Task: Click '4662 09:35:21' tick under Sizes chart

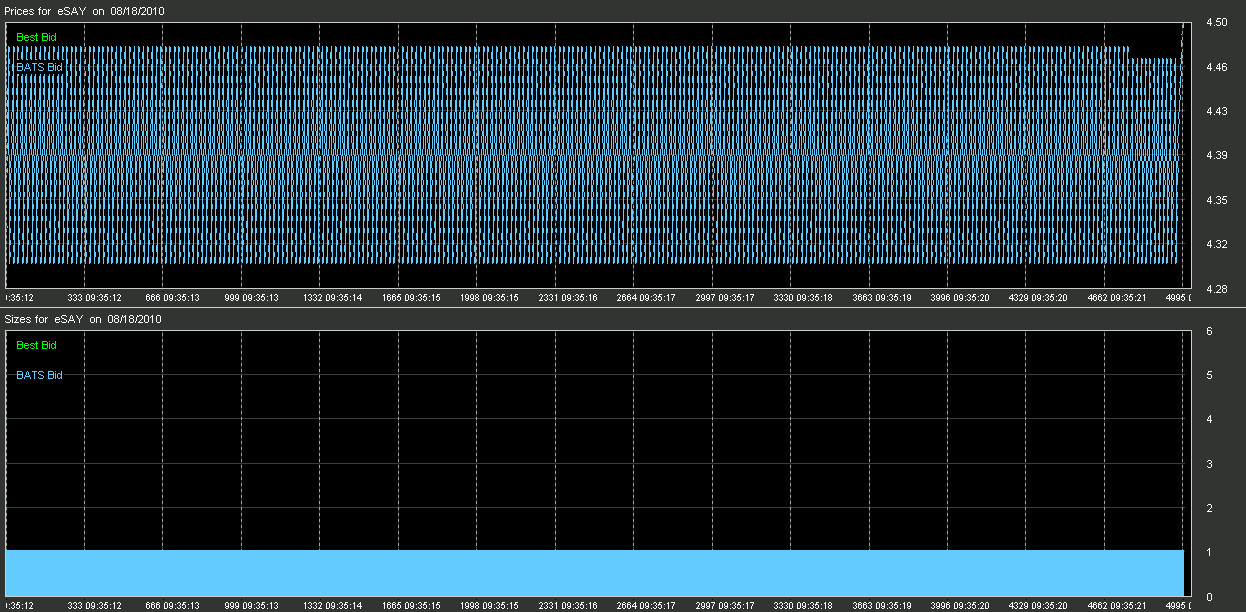Action: [x=1118, y=606]
